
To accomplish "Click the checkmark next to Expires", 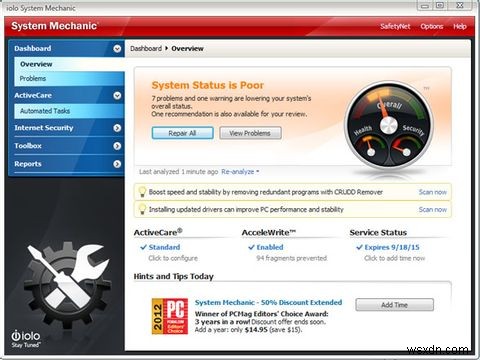I will 359,247.
